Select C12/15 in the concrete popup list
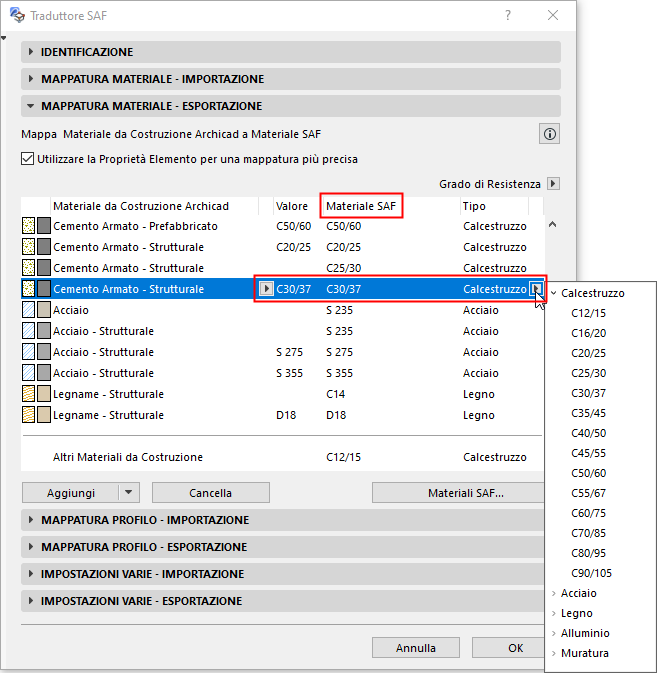This screenshot has width=657, height=673. coord(588,313)
